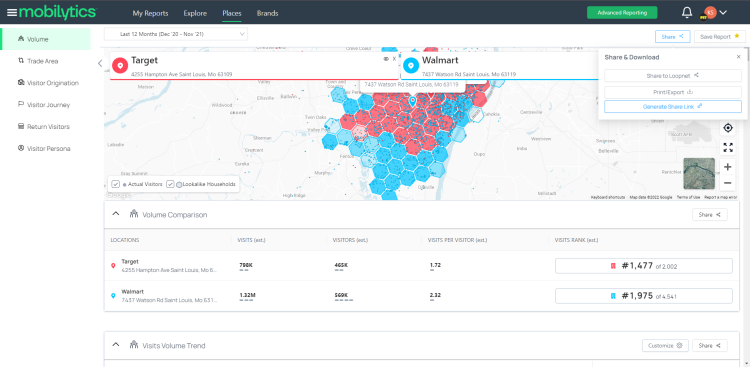Image resolution: width=750 pixels, height=367 pixels.
Task: Click the top Share button
Action: click(673, 37)
